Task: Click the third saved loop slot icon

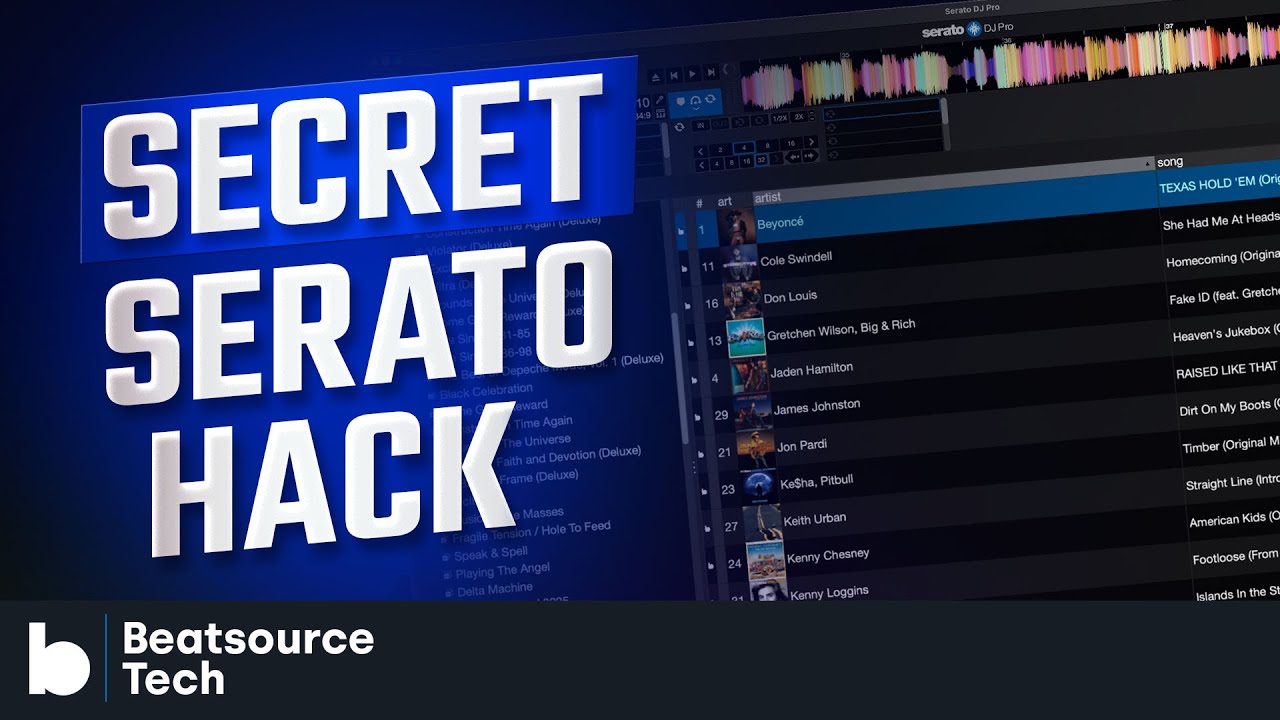Action: (x=832, y=141)
